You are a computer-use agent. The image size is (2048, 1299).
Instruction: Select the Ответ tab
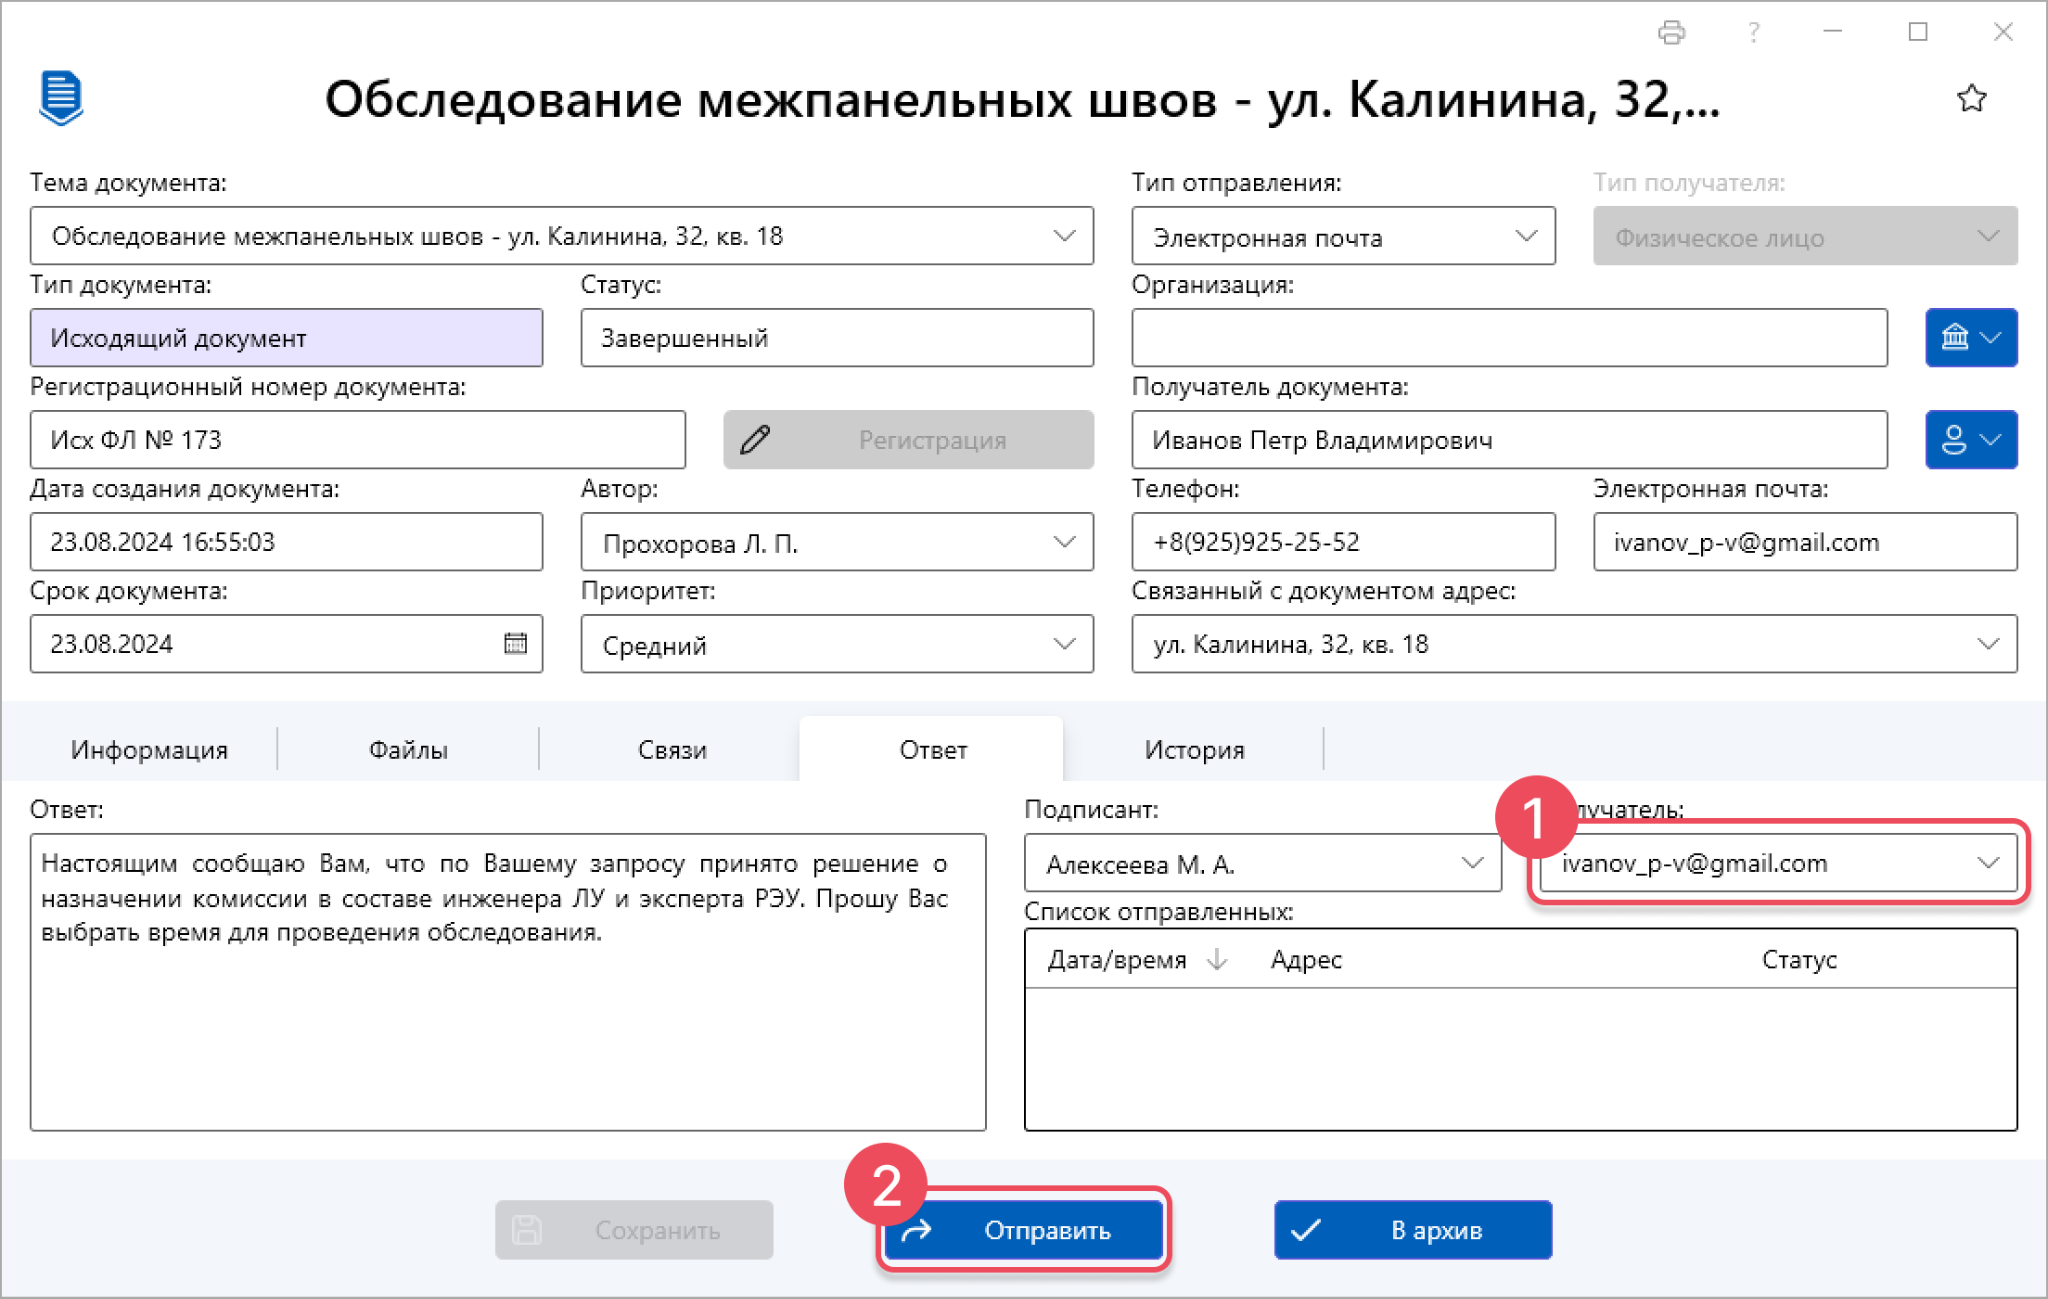932,749
